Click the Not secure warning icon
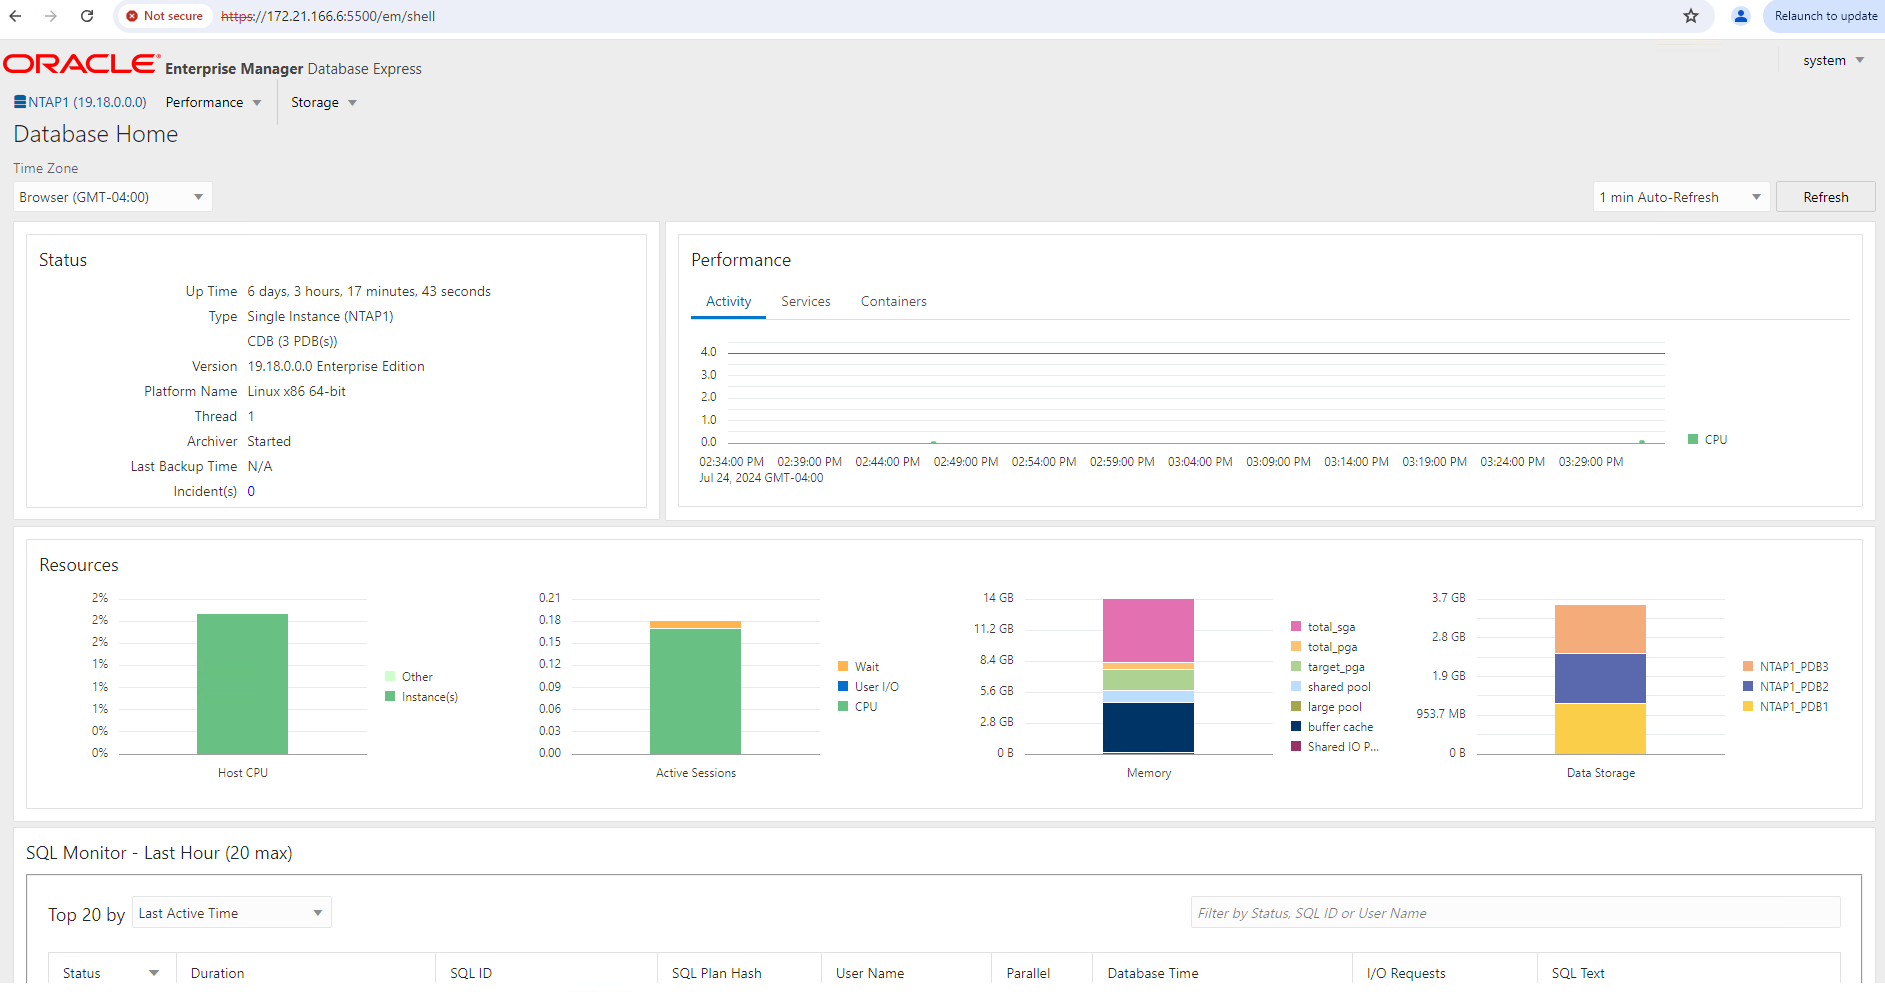1885x992 pixels. click(132, 16)
